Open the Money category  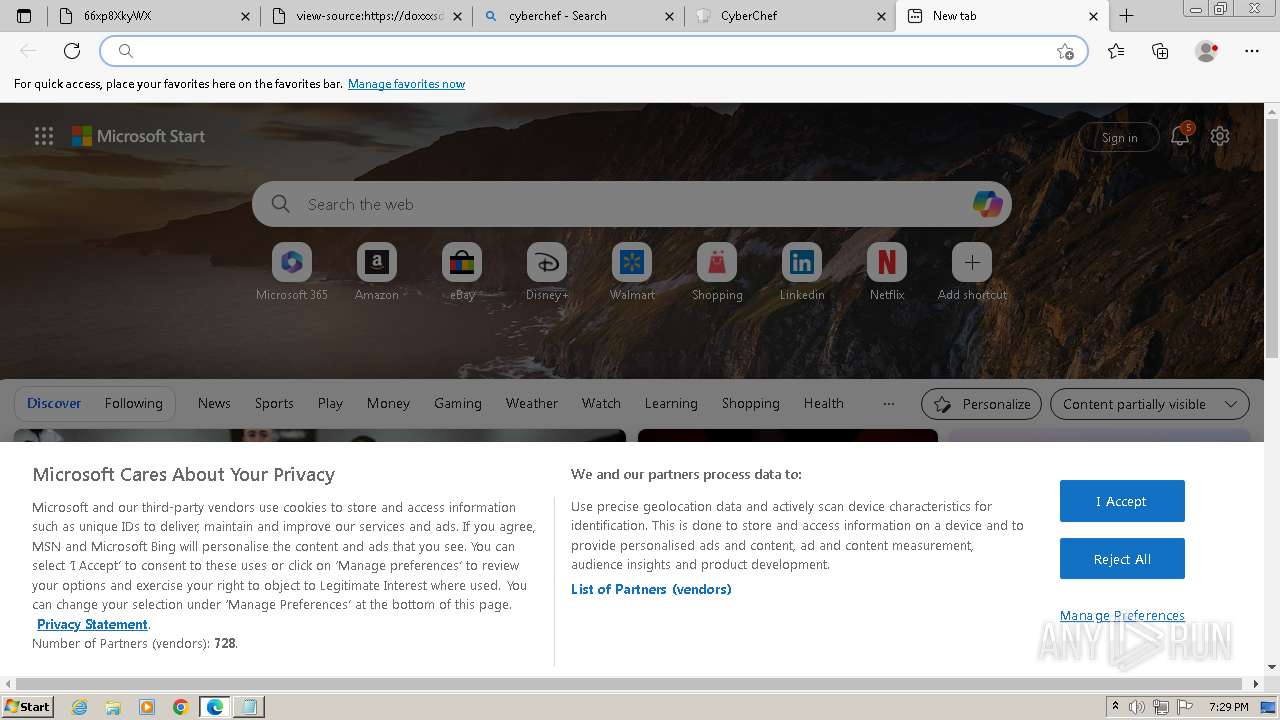(x=388, y=403)
